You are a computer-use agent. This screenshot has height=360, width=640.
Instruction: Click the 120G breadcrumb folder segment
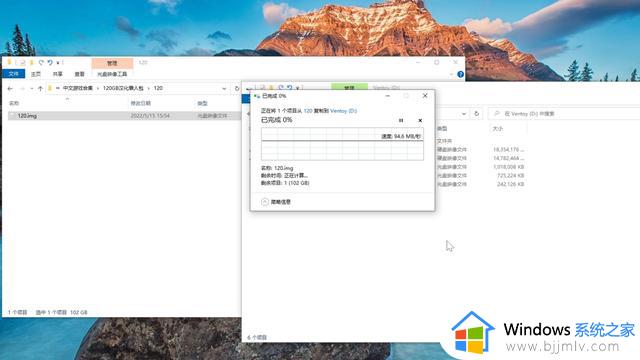pyautogui.click(x=123, y=88)
